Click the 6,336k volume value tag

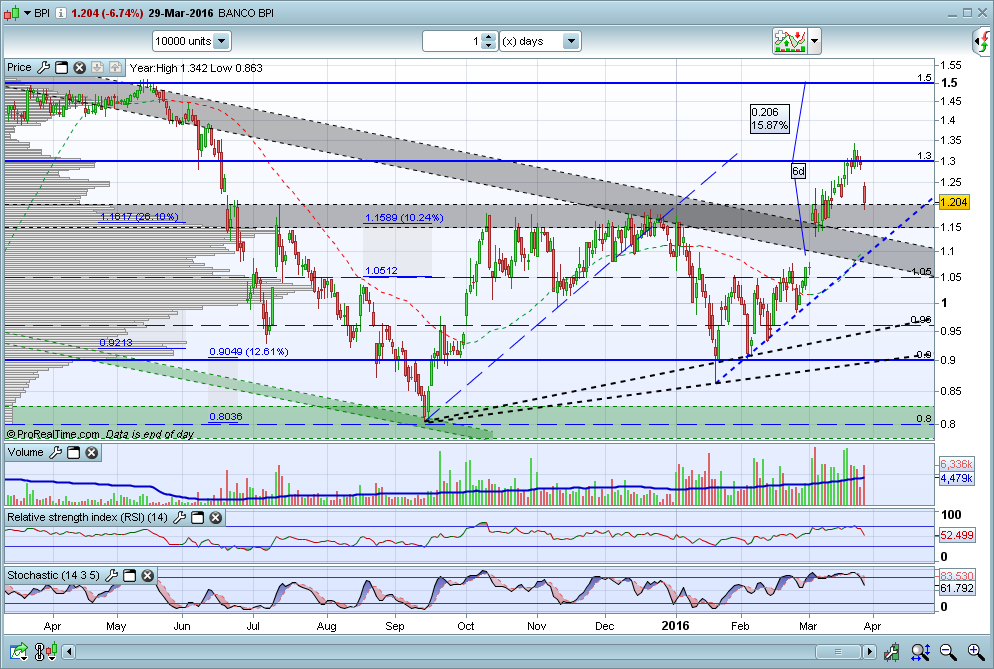point(956,464)
